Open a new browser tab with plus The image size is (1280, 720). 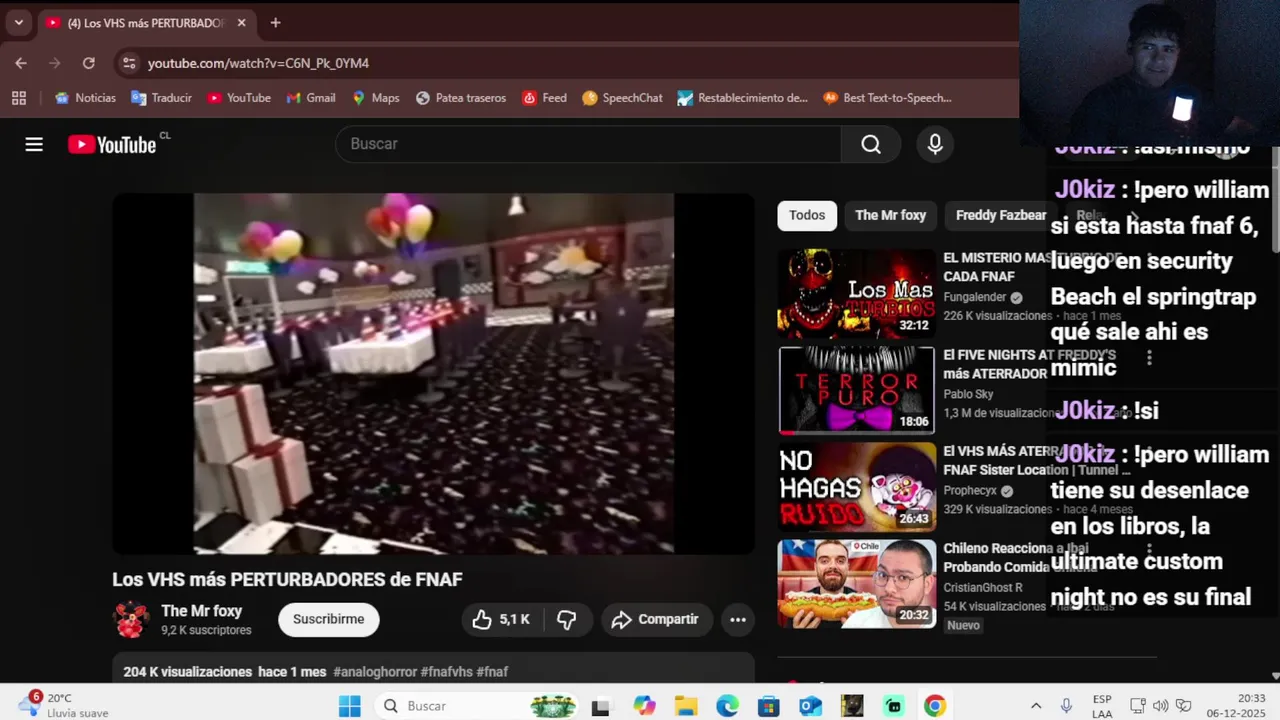pyautogui.click(x=275, y=23)
